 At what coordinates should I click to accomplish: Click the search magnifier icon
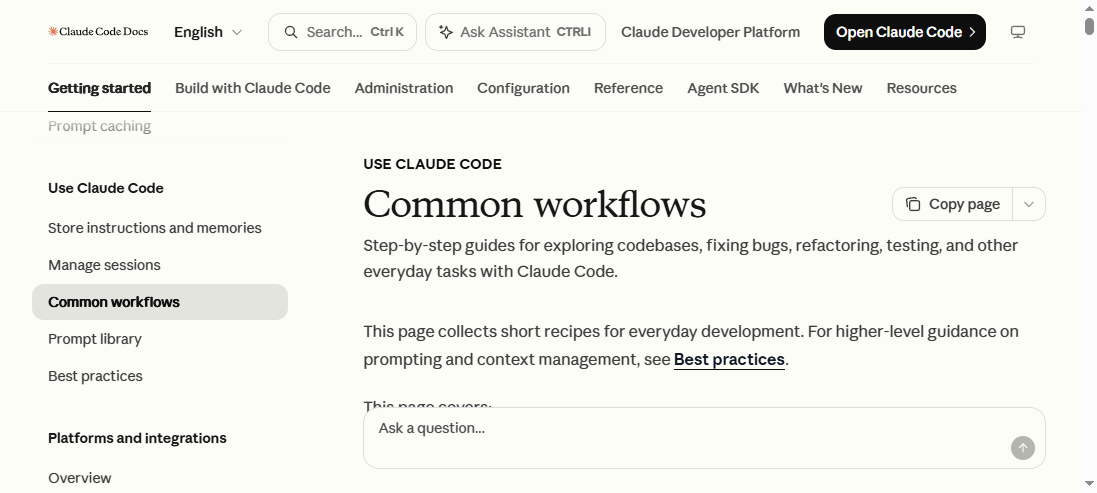tap(291, 32)
